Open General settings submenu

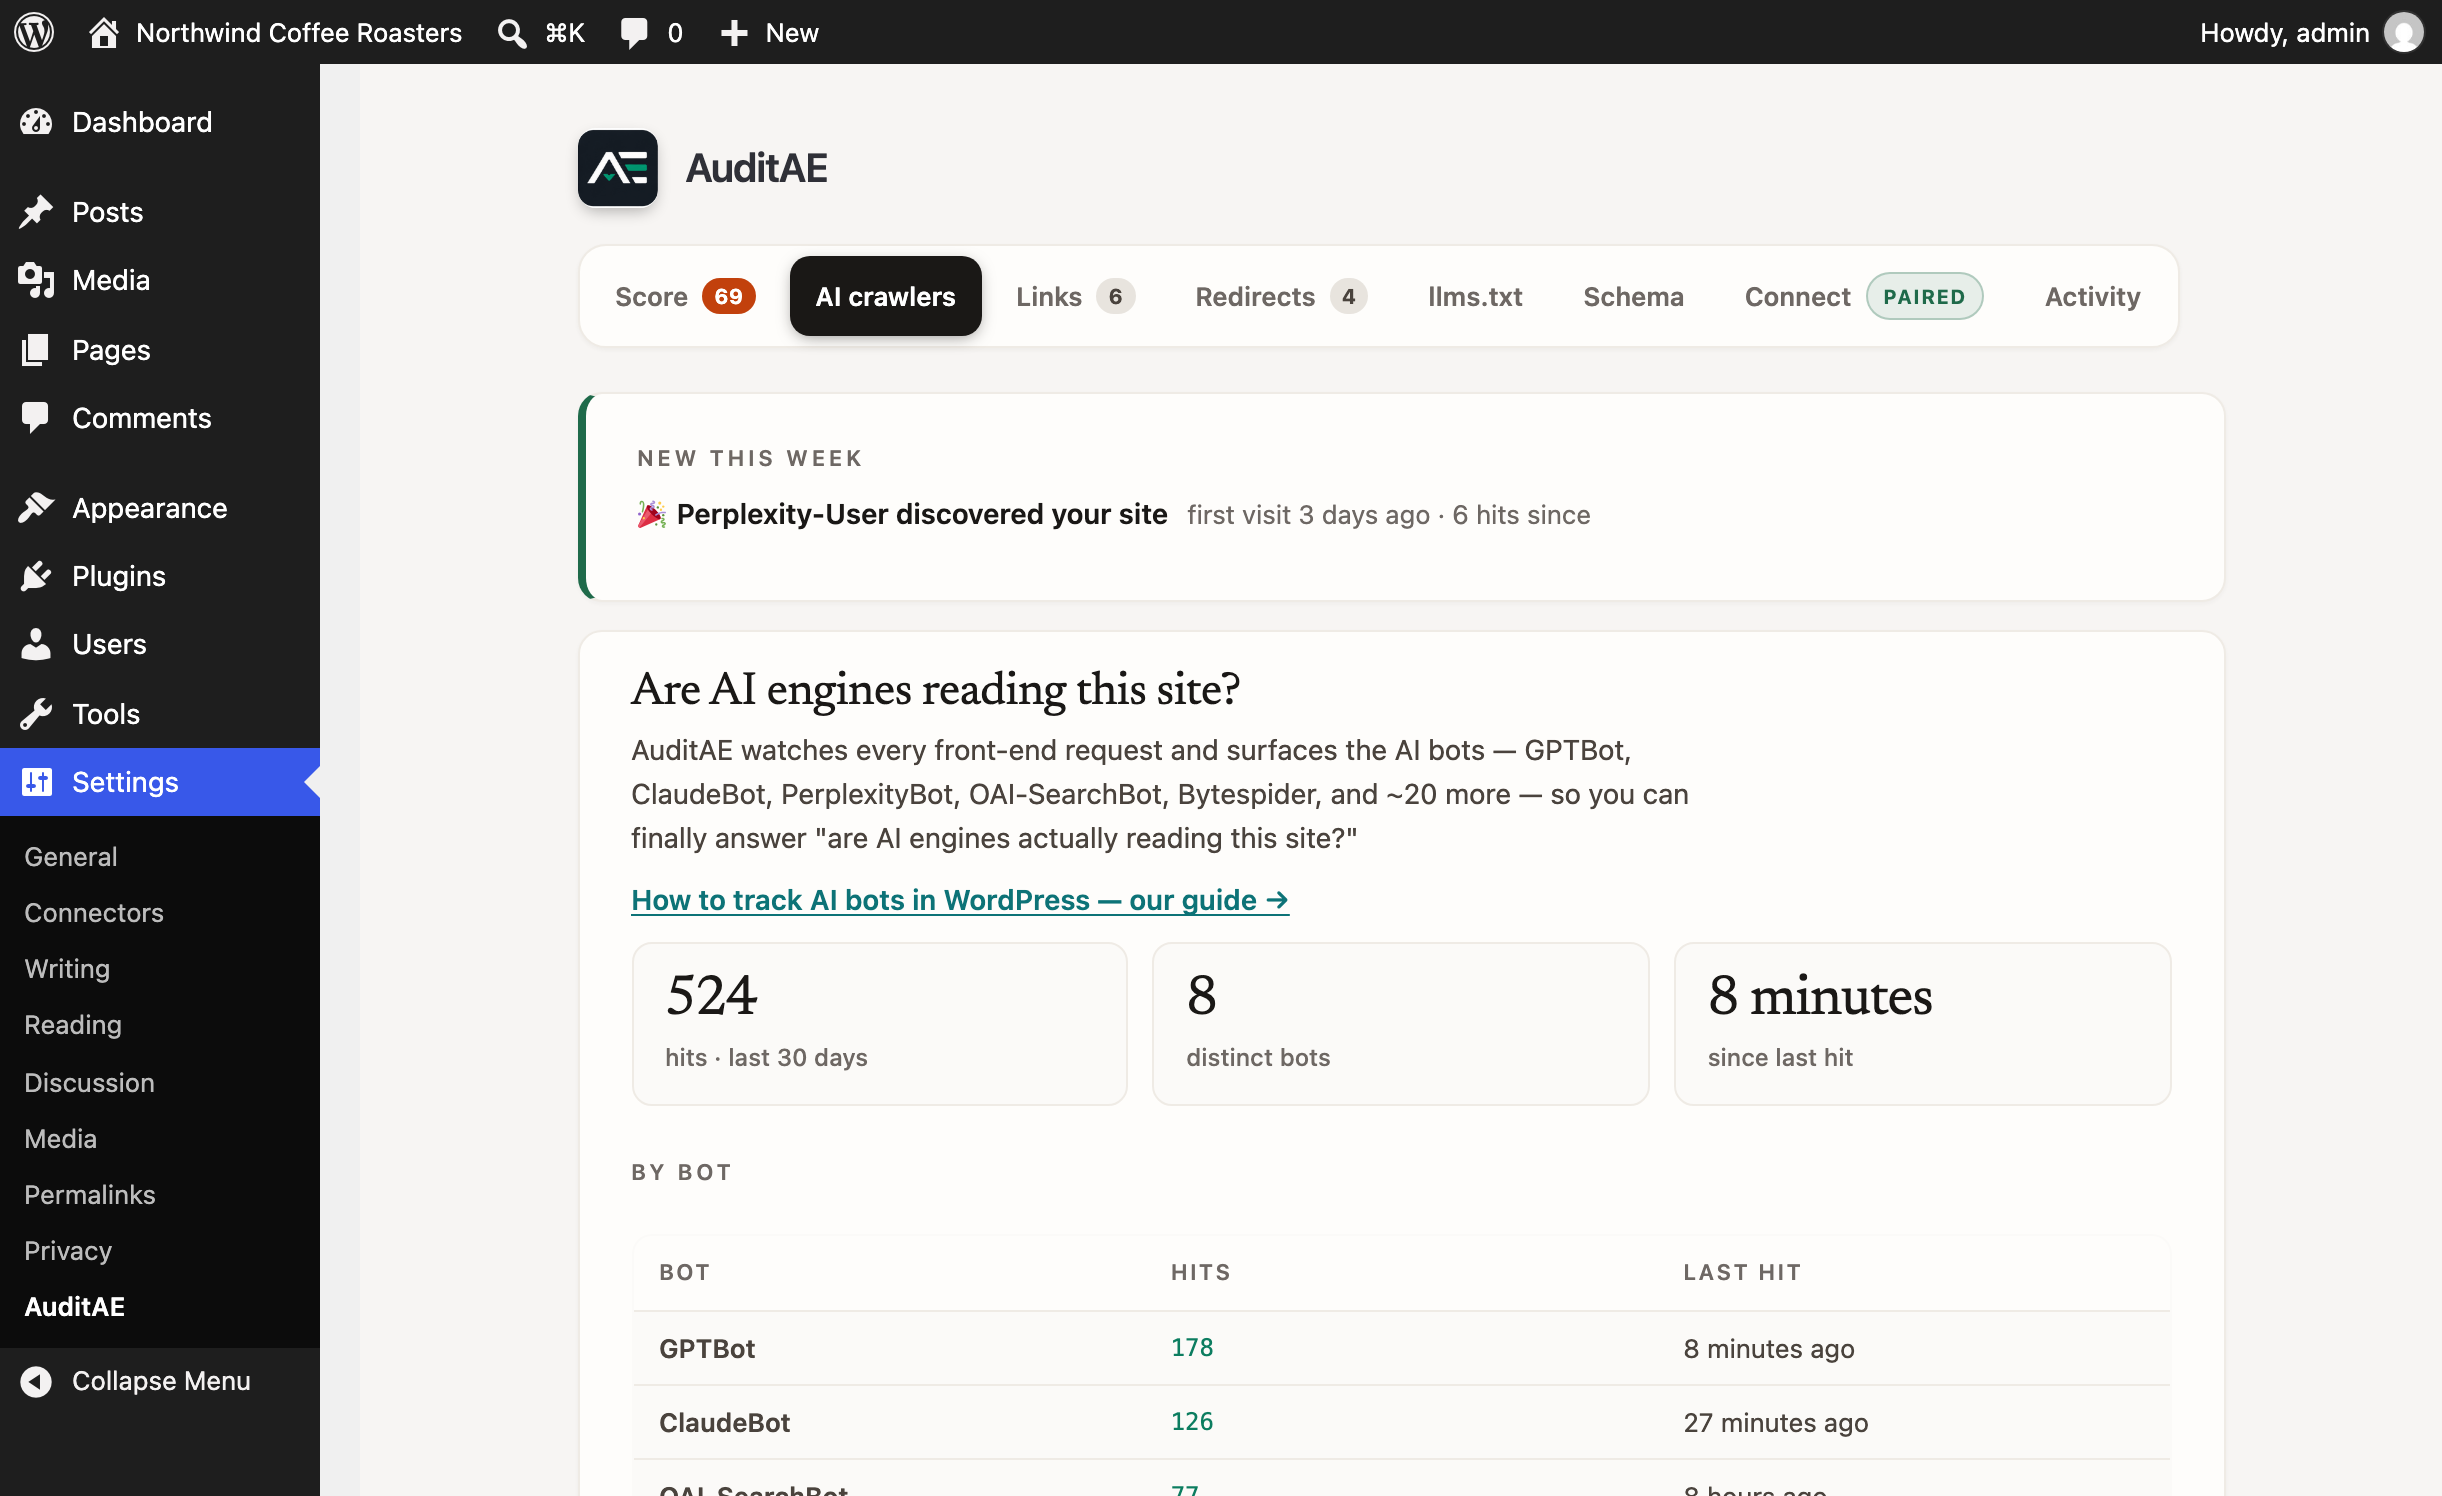click(x=71, y=857)
